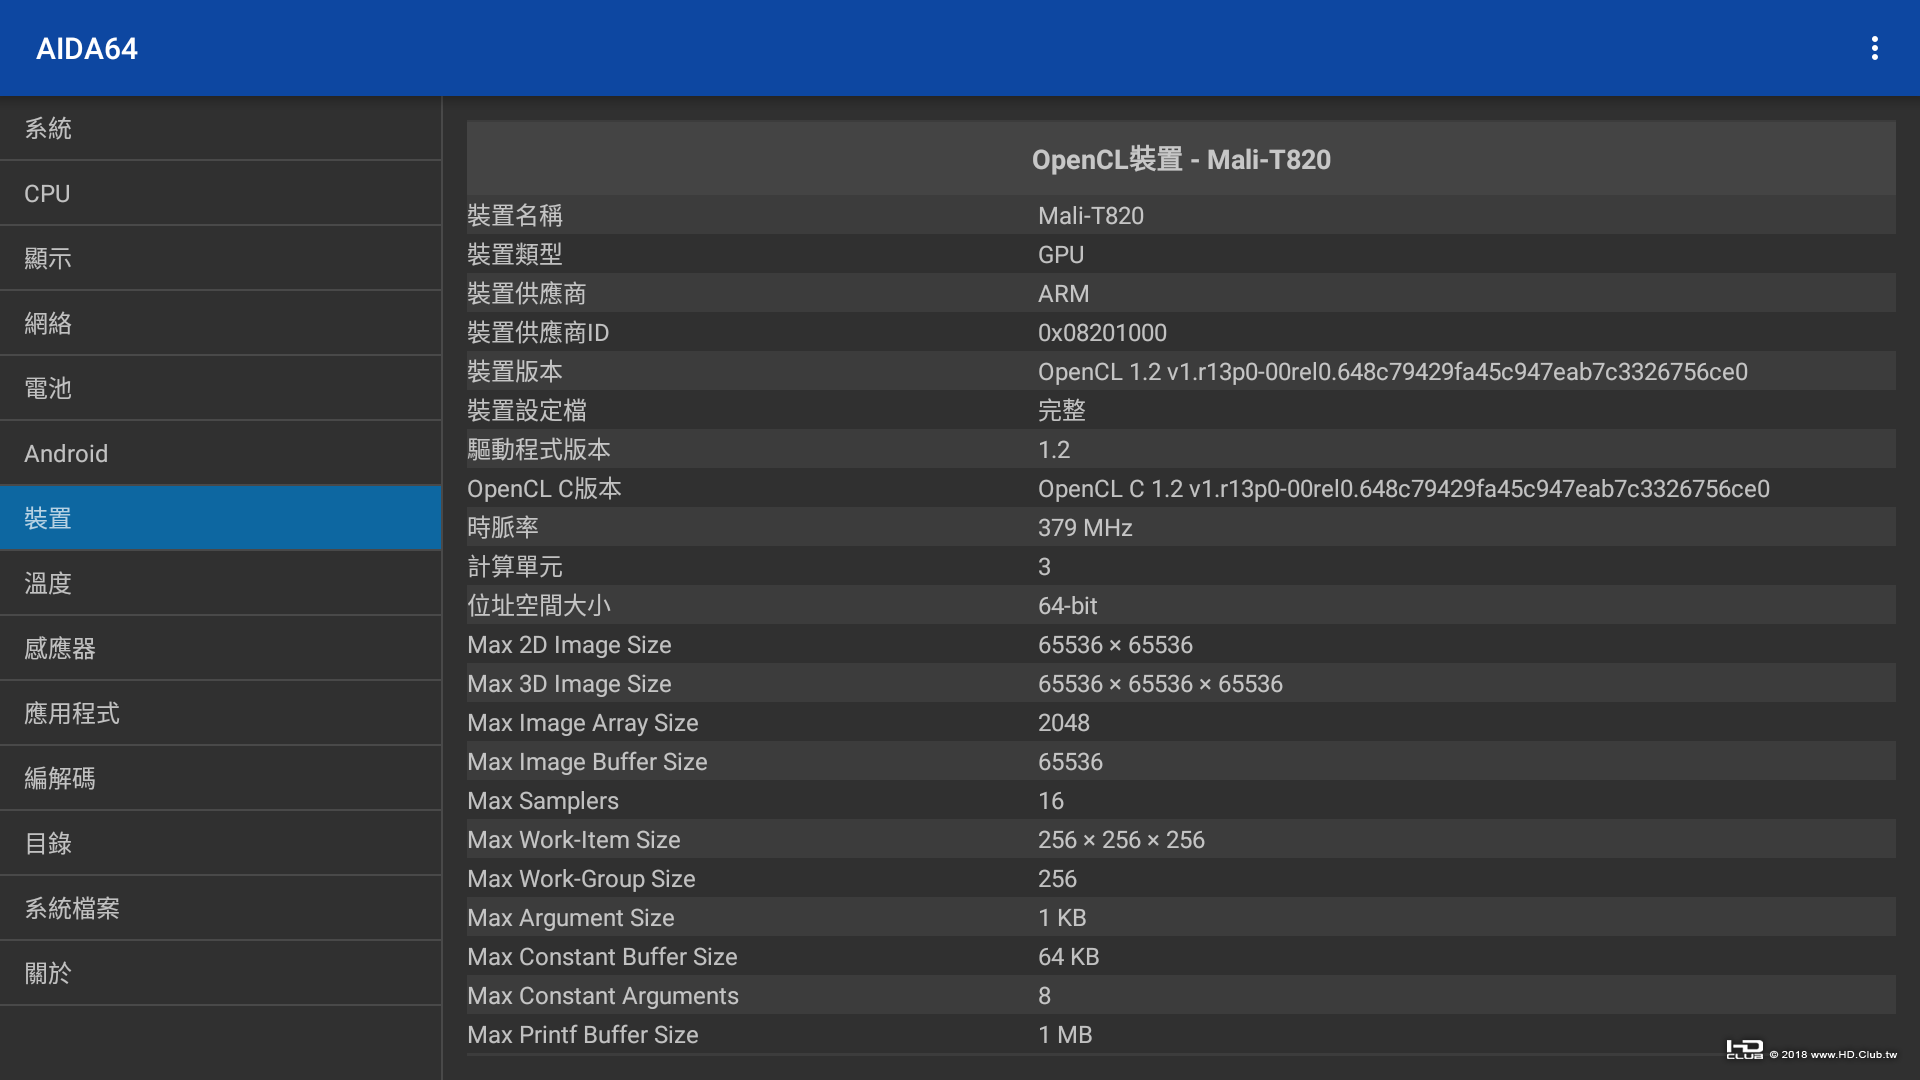This screenshot has width=1920, height=1080.
Task: Open the 應用程式 list
Action: click(220, 713)
